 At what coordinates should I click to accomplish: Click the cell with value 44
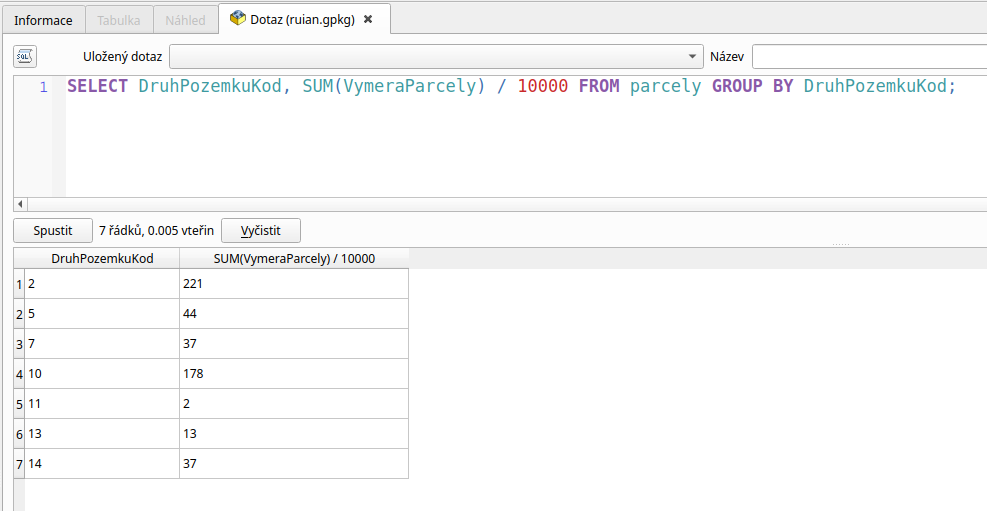point(294,313)
